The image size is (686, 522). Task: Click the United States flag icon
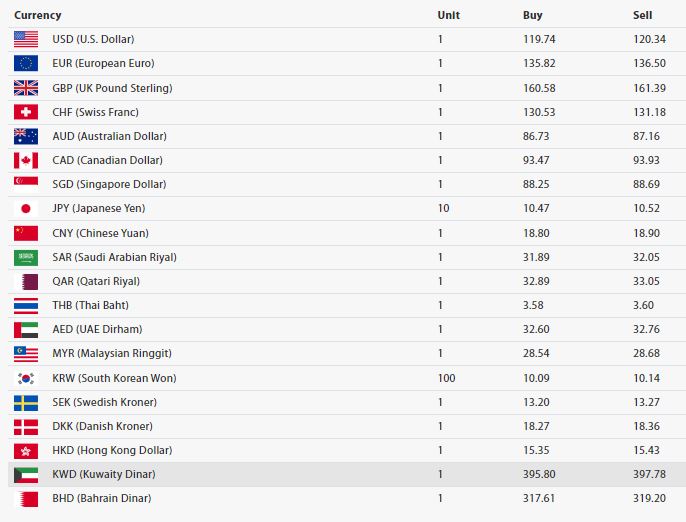[26, 39]
